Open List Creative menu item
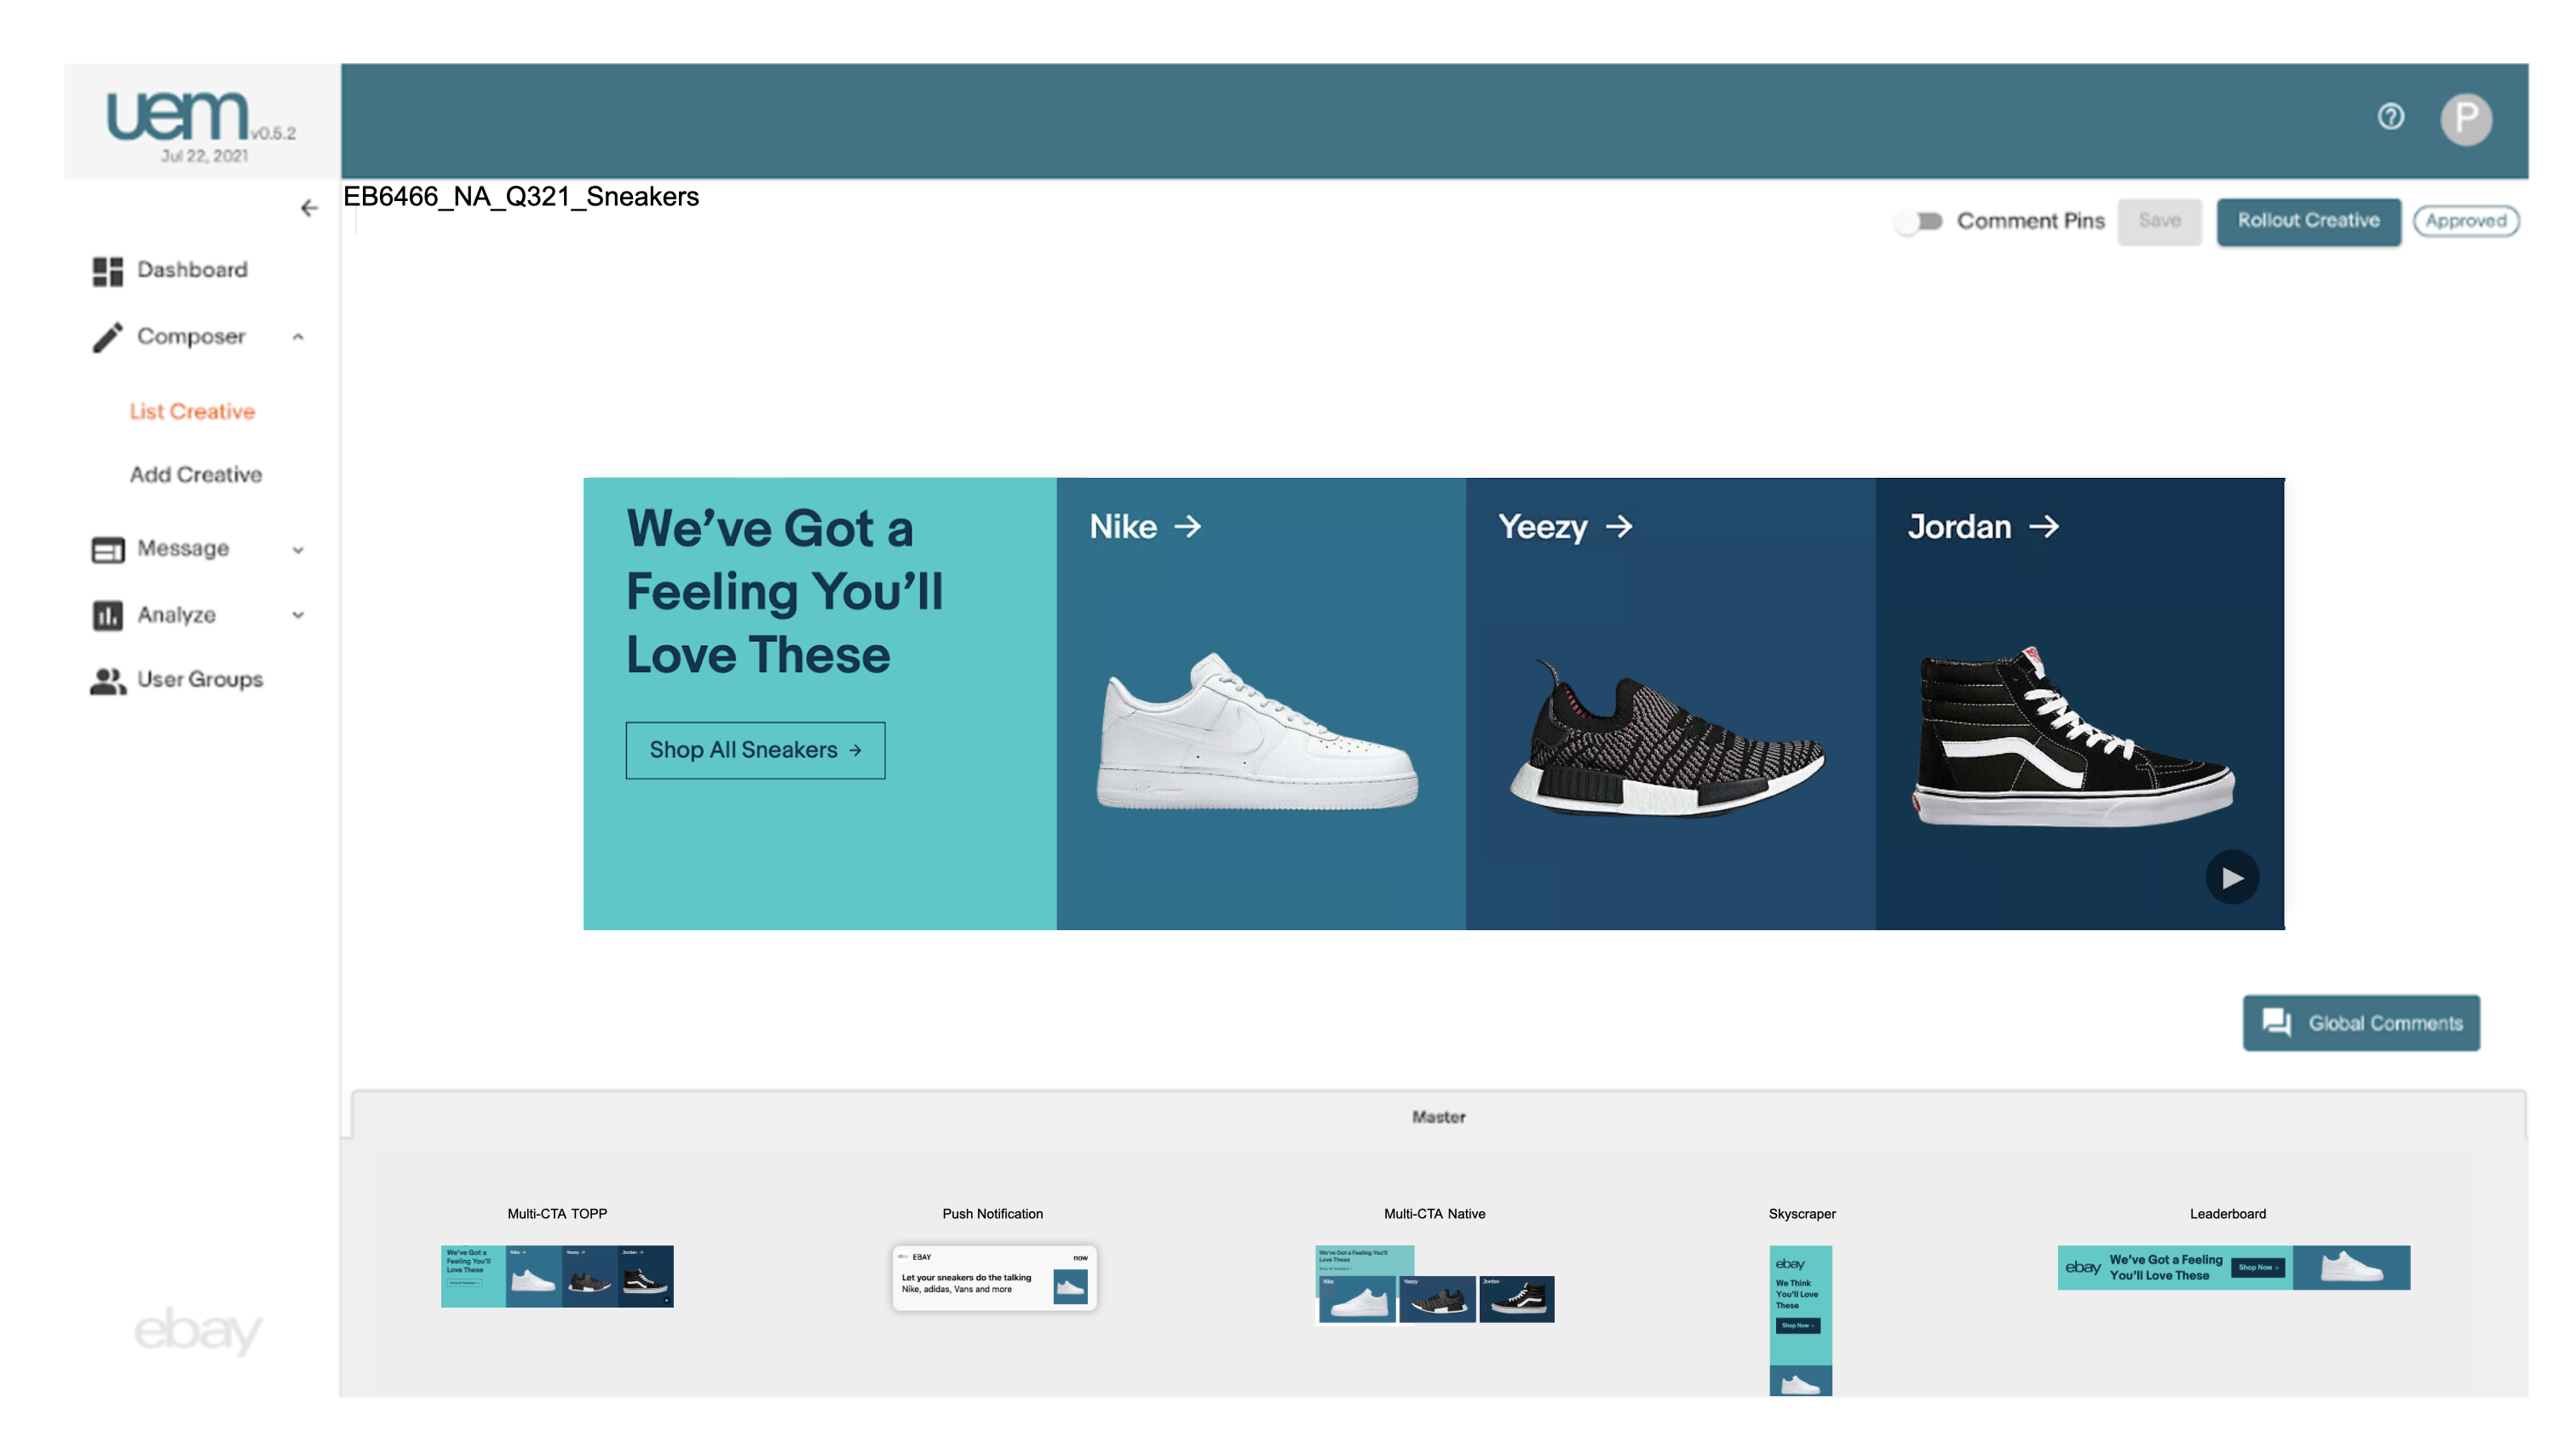The image size is (2576, 1449). (x=192, y=412)
